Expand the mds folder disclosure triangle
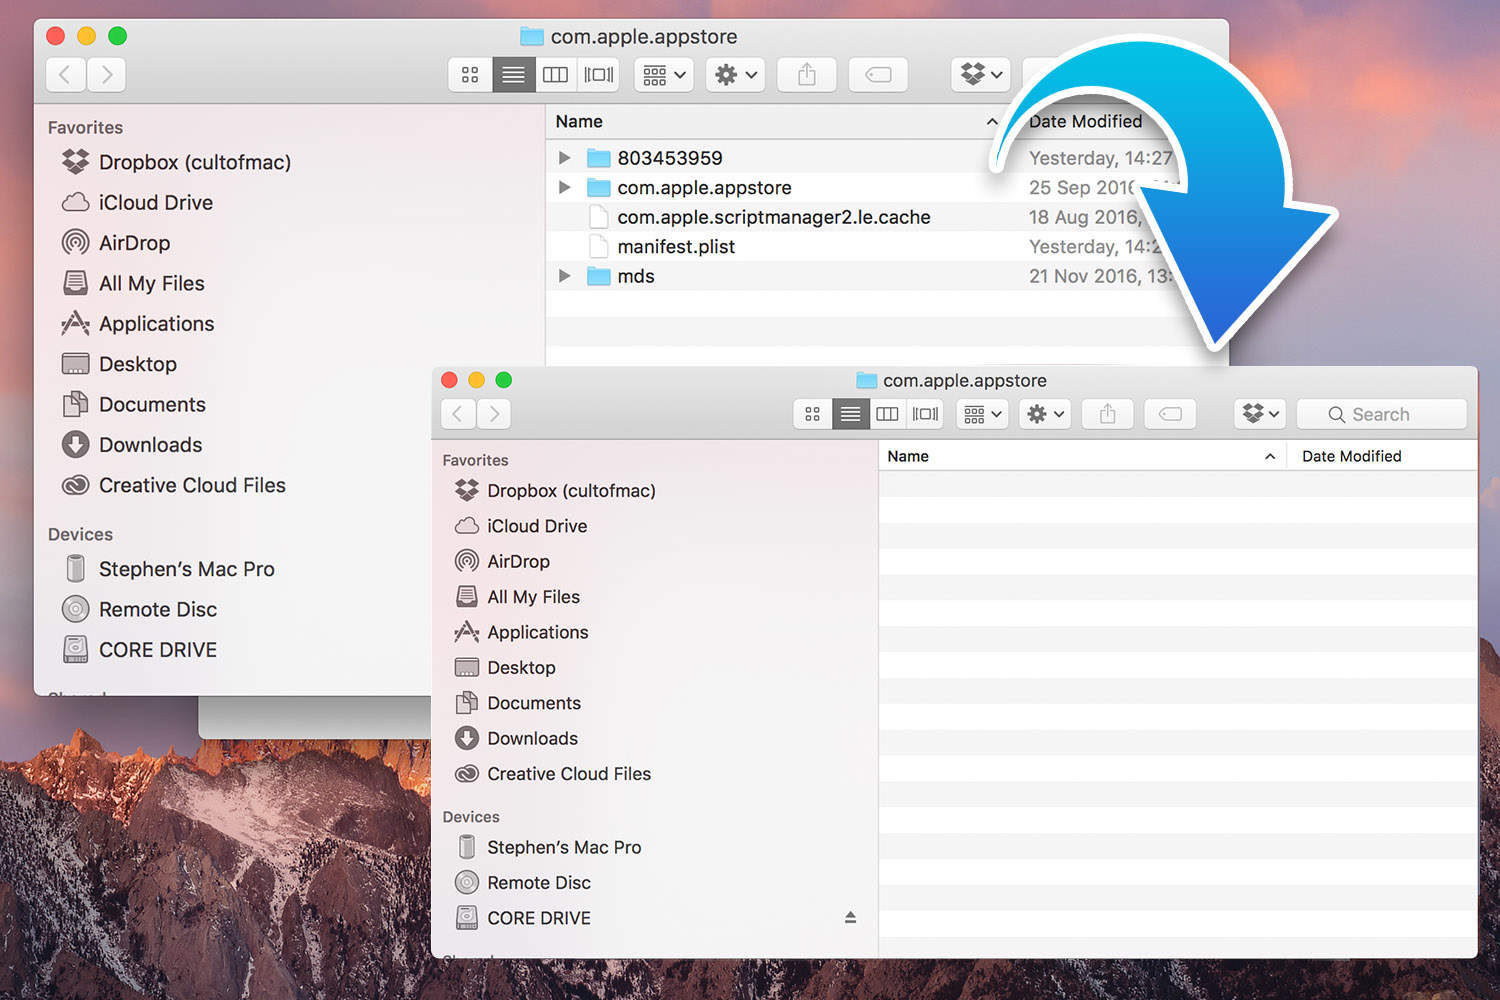Viewport: 1500px width, 1000px height. (x=565, y=276)
